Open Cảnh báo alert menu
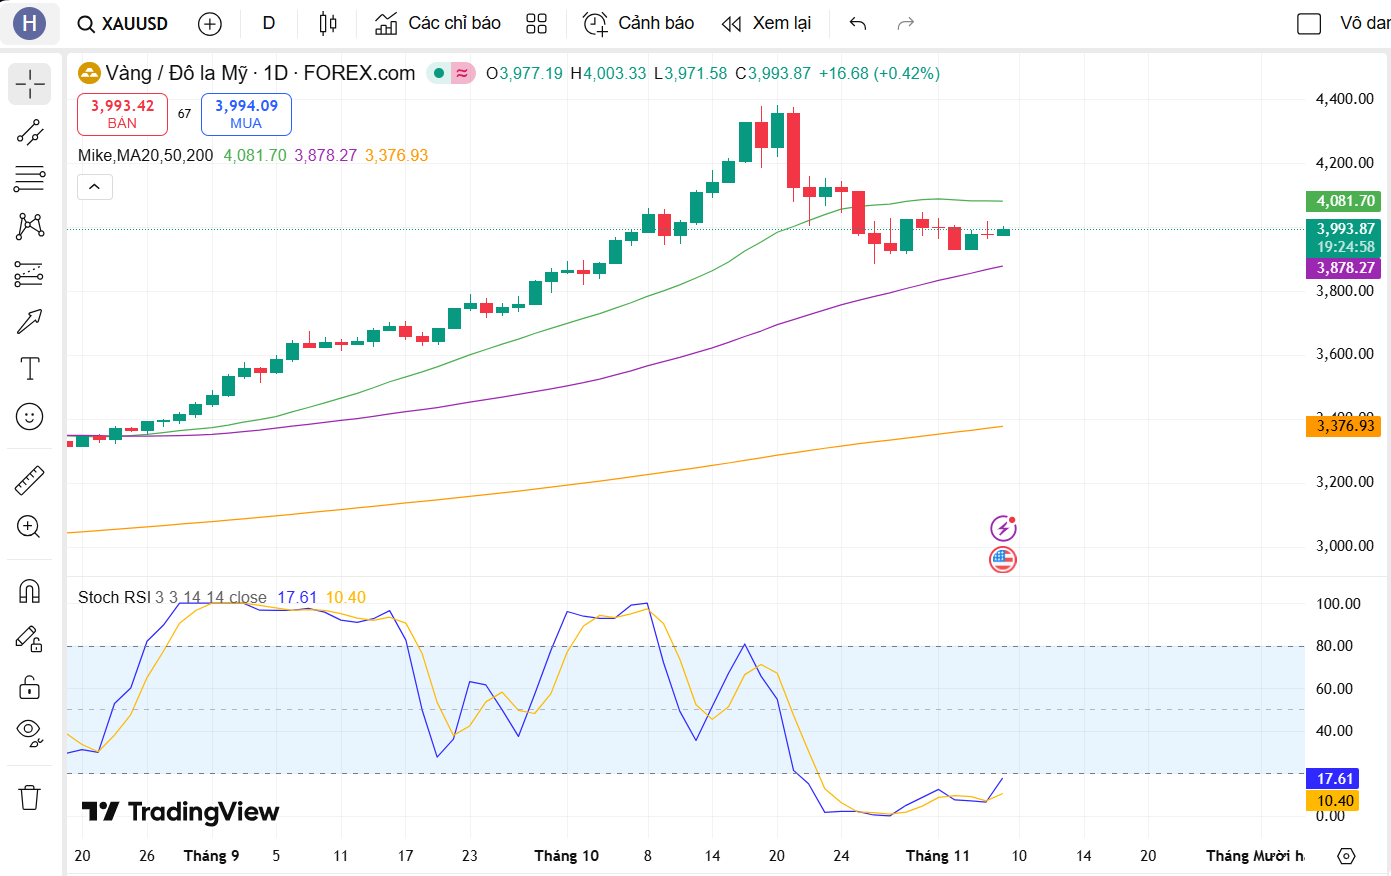 (x=638, y=23)
